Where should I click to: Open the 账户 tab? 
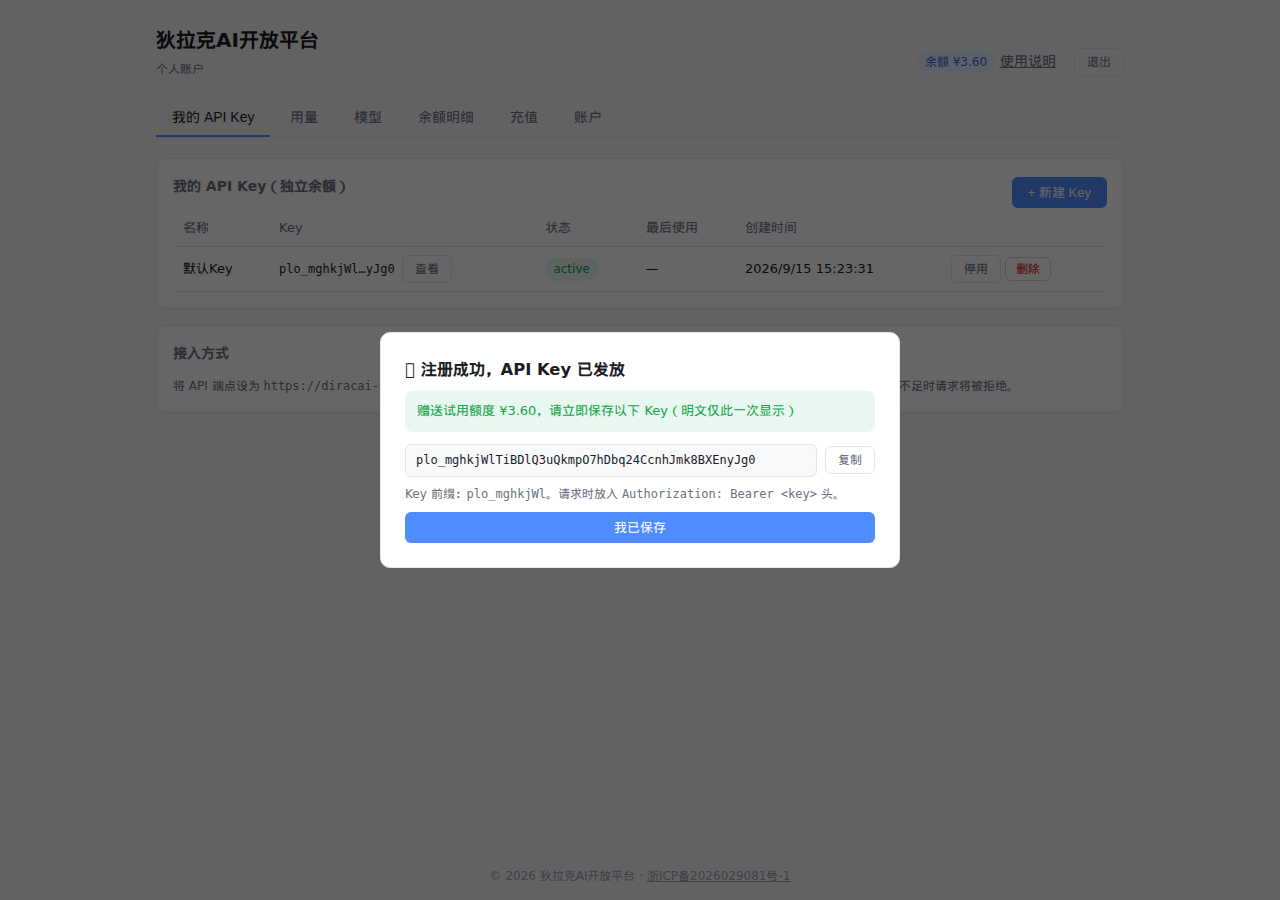point(588,117)
